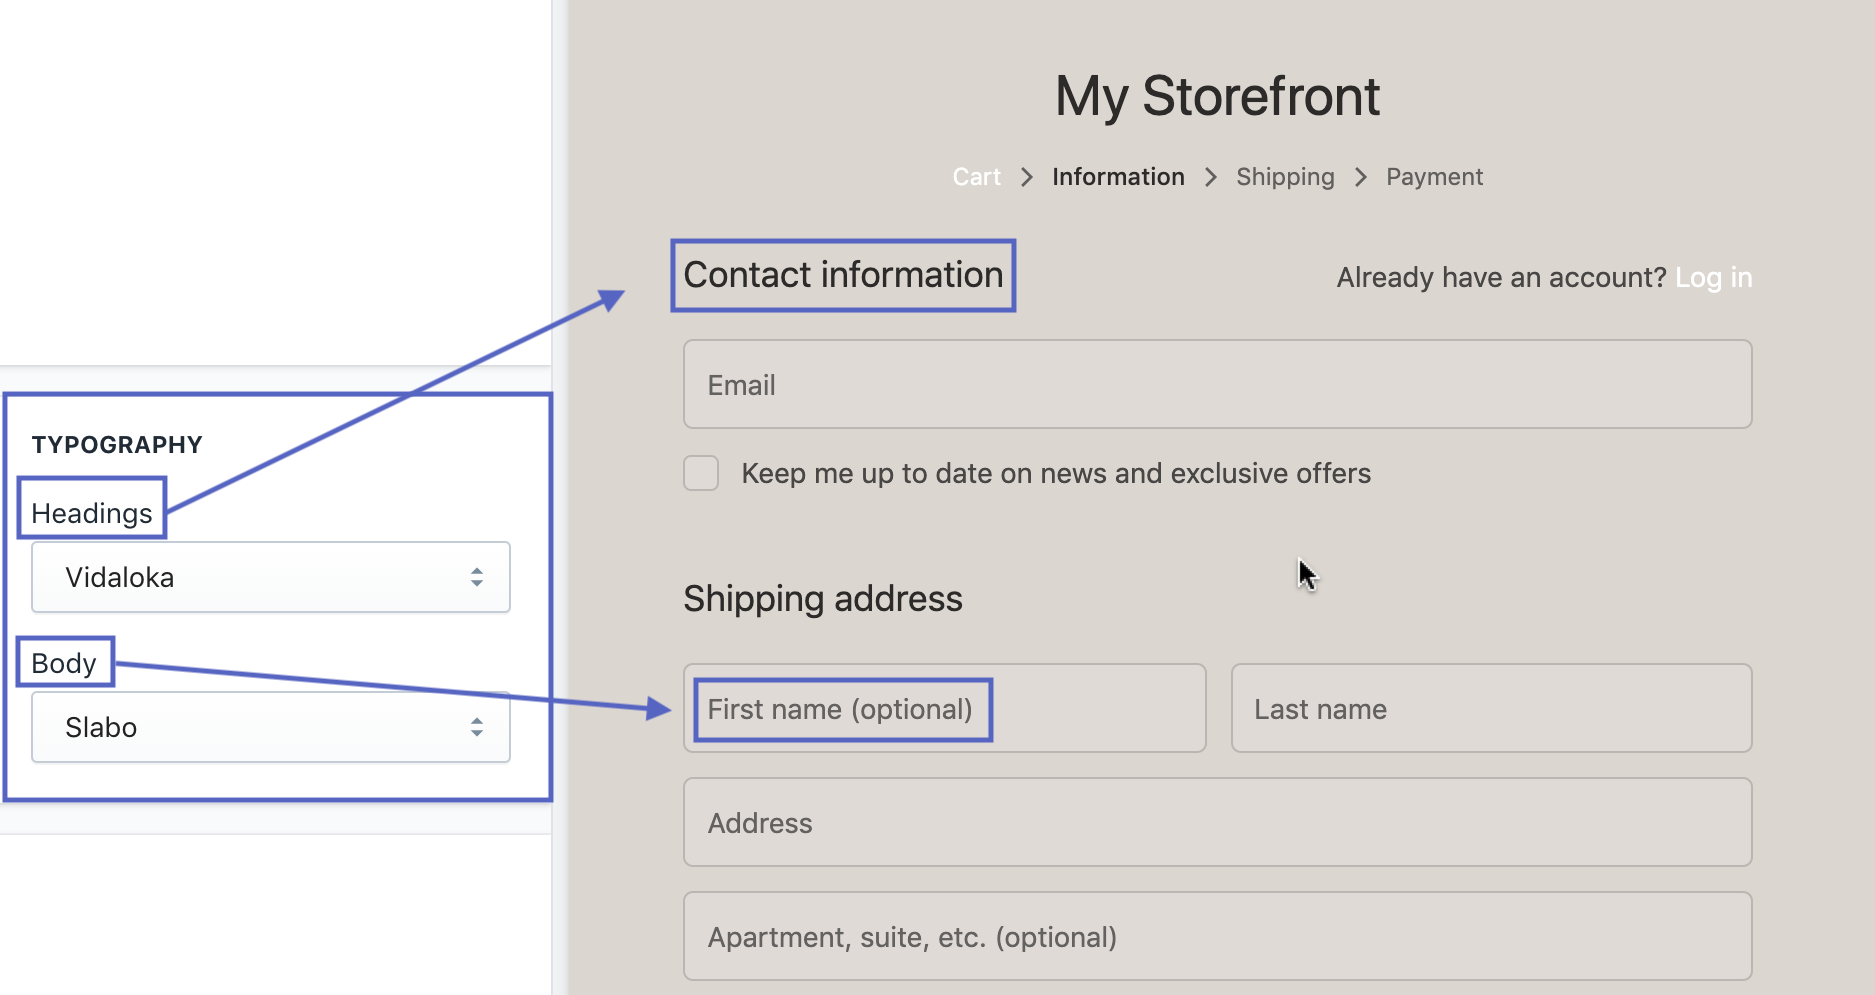Screen dimensions: 1875x995
Task: Click the Apartment, suite, etc. field
Action: (1217, 936)
